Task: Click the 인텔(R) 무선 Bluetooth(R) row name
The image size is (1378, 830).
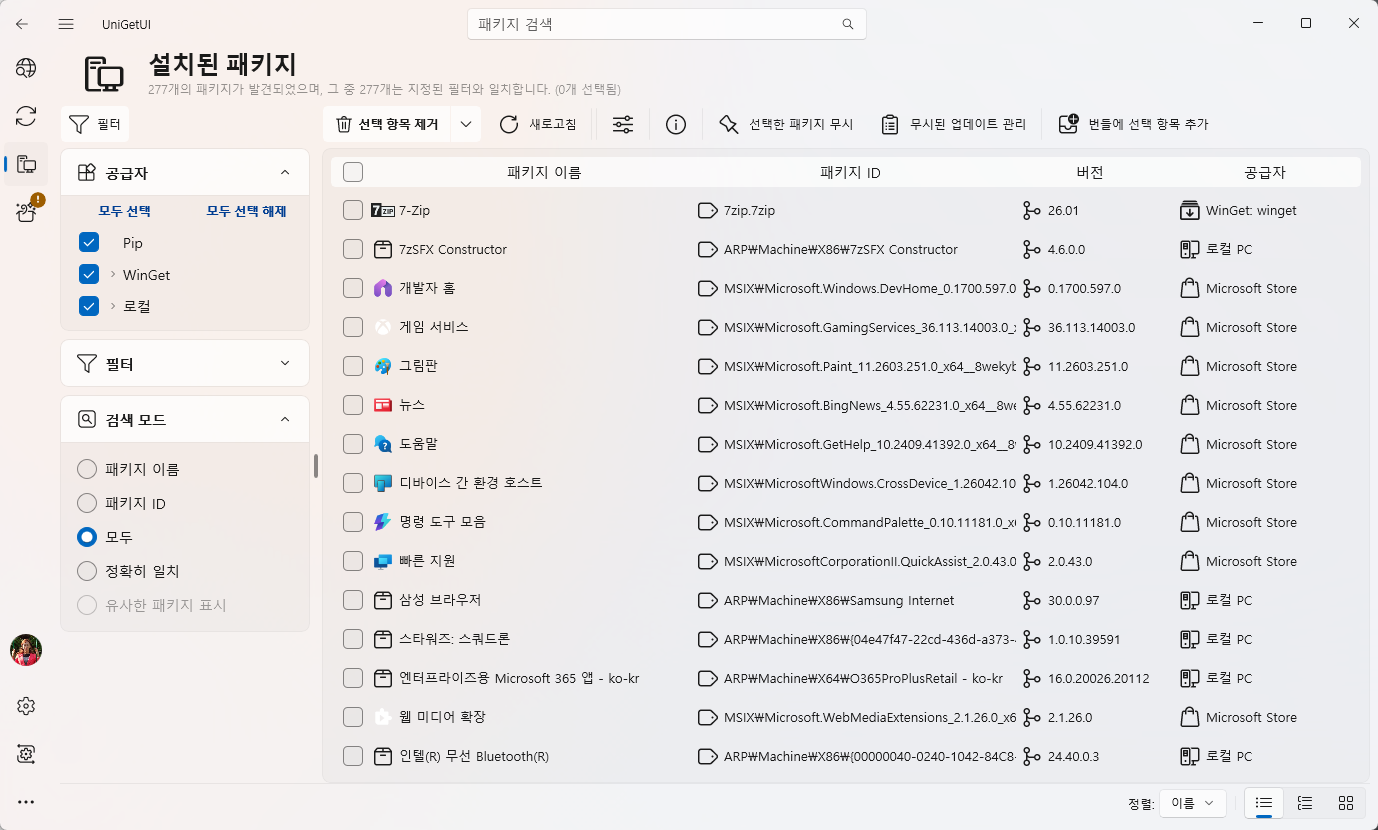Action: click(474, 756)
